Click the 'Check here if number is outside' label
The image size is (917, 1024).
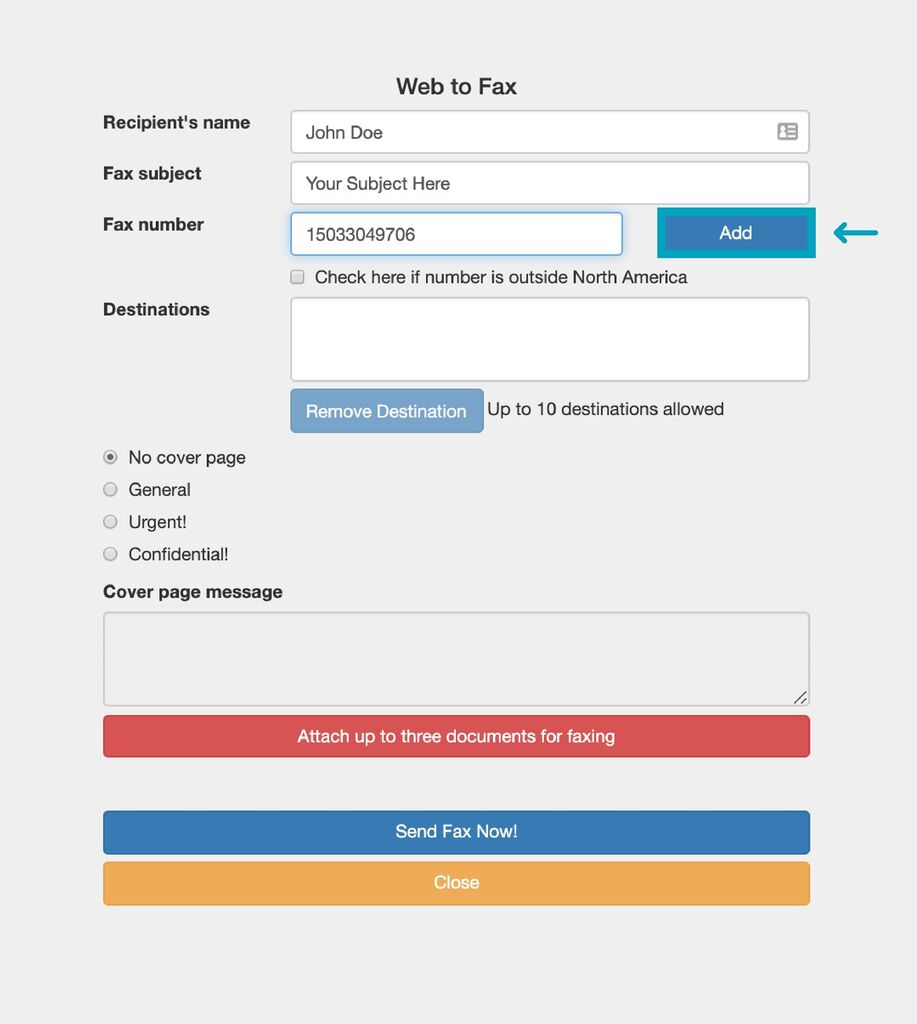[500, 277]
